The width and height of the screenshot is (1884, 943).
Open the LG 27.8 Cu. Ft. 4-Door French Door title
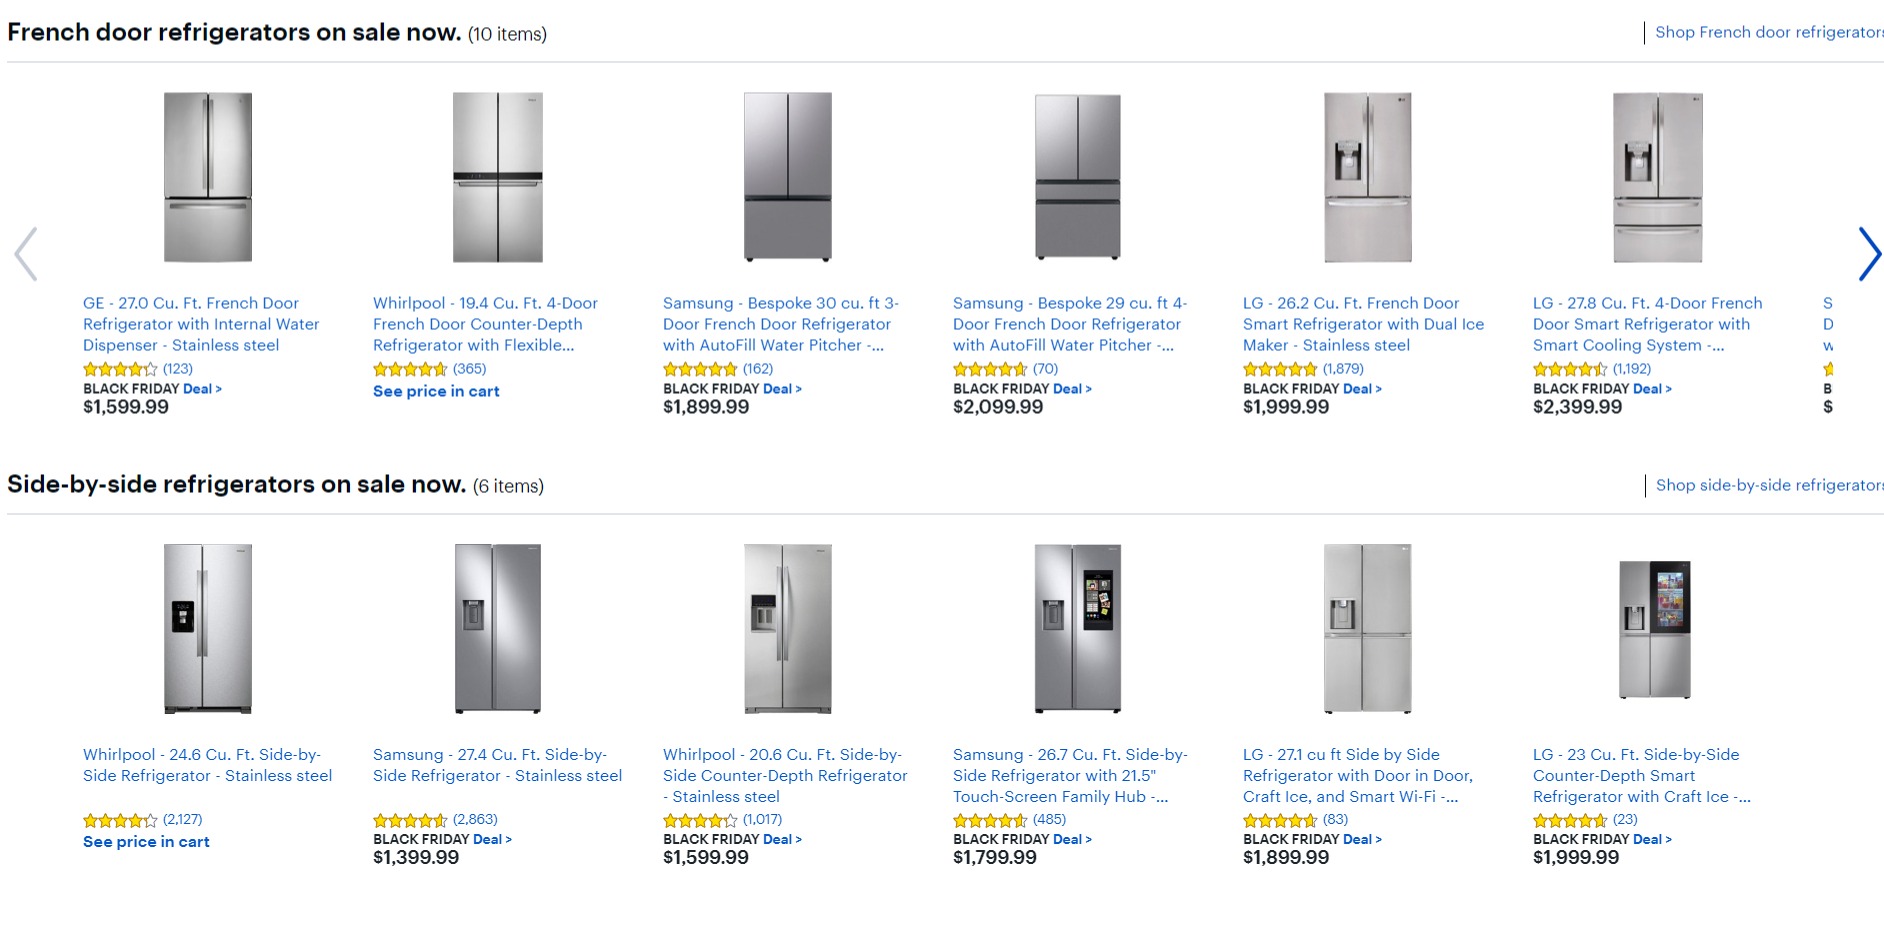point(1647,324)
